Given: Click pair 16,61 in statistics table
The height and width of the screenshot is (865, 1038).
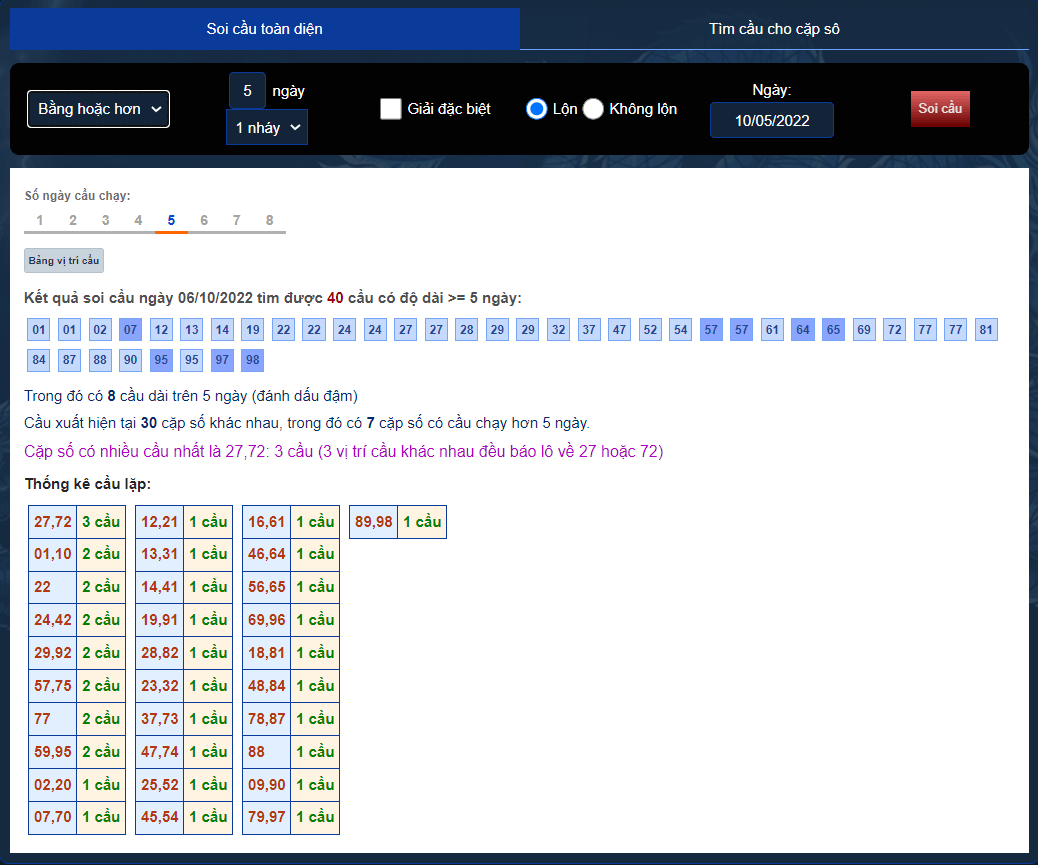Looking at the screenshot, I should coord(267,522).
